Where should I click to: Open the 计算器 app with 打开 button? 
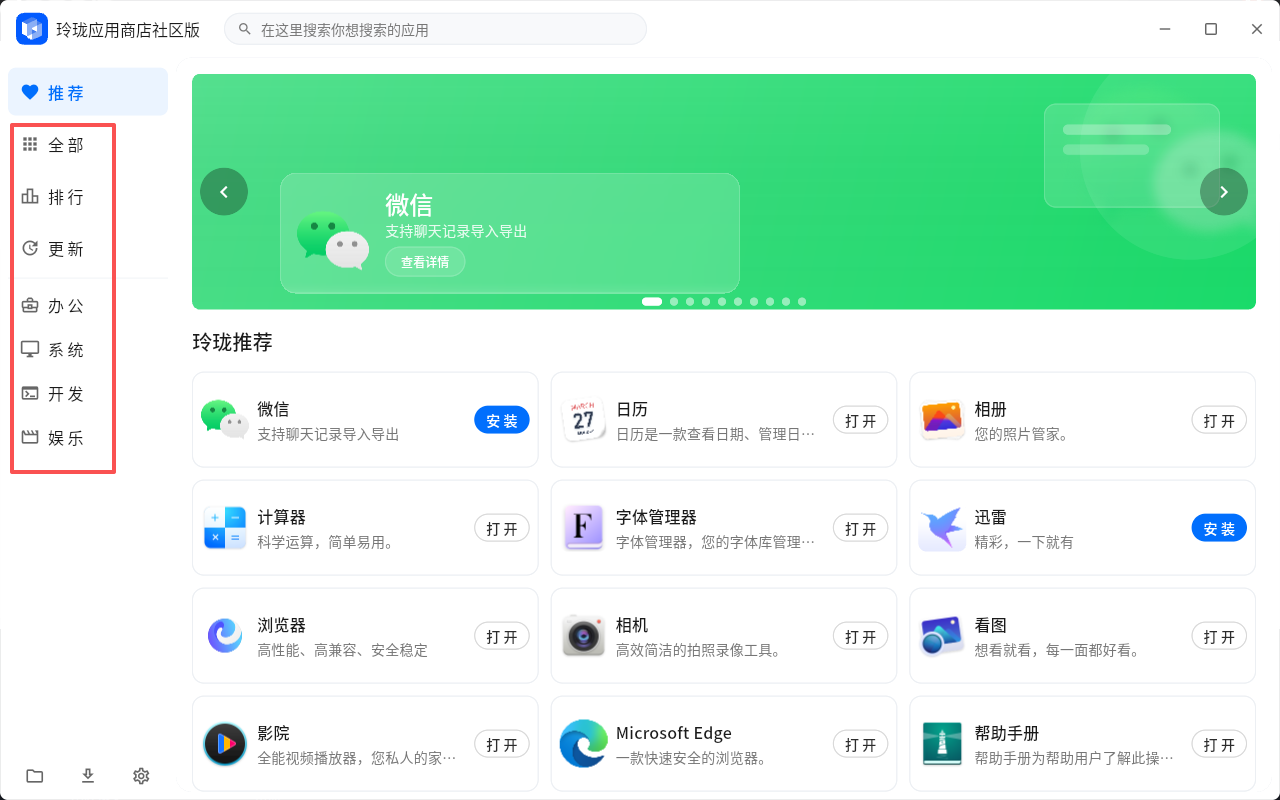(x=502, y=528)
